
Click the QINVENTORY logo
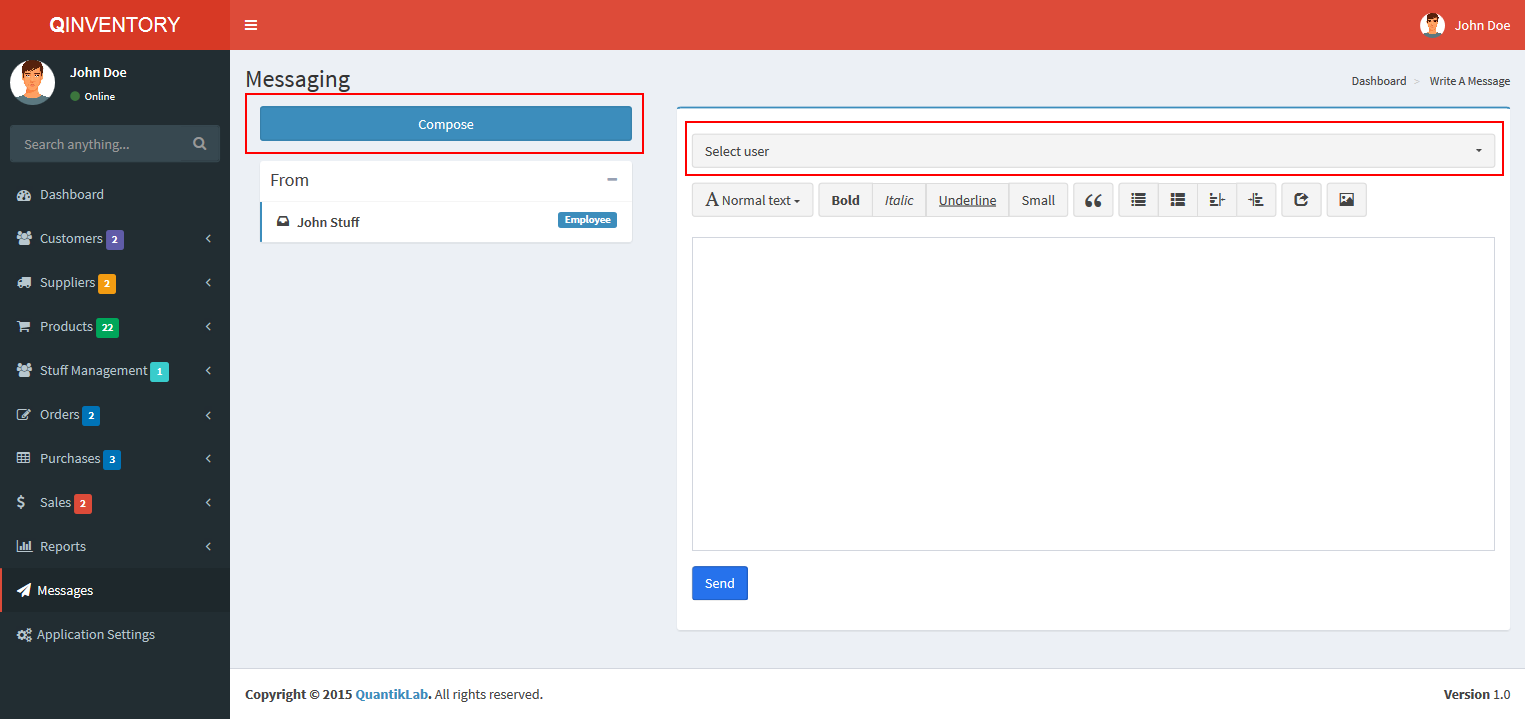click(x=115, y=25)
